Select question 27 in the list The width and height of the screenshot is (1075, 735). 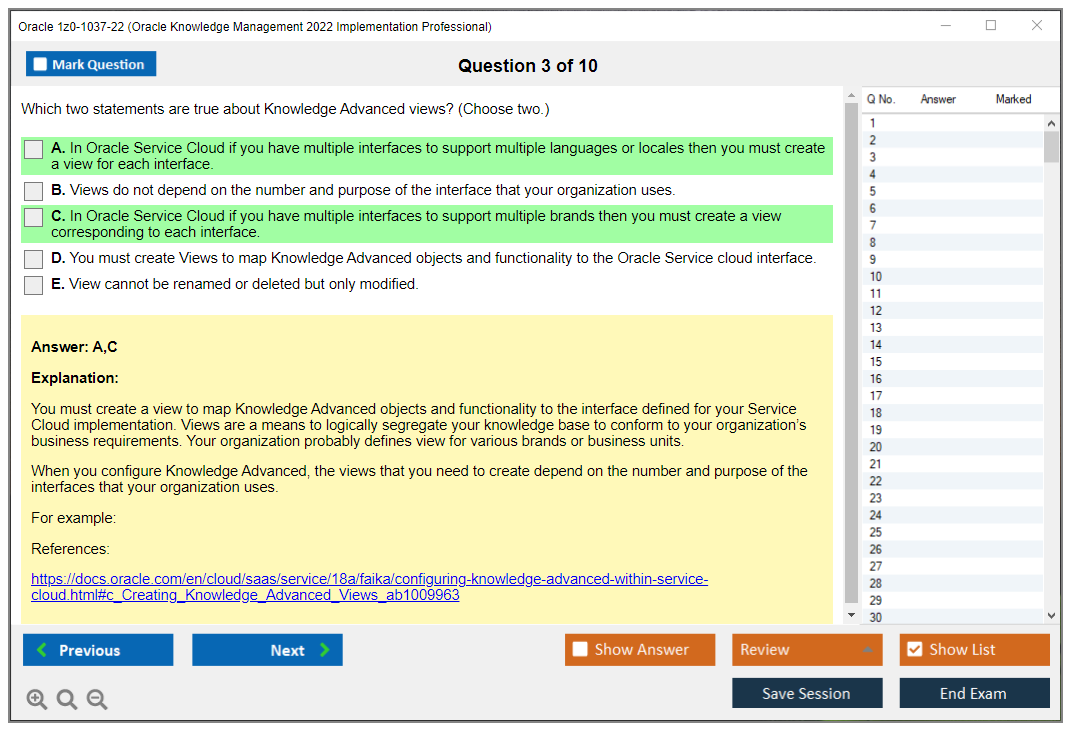953,566
